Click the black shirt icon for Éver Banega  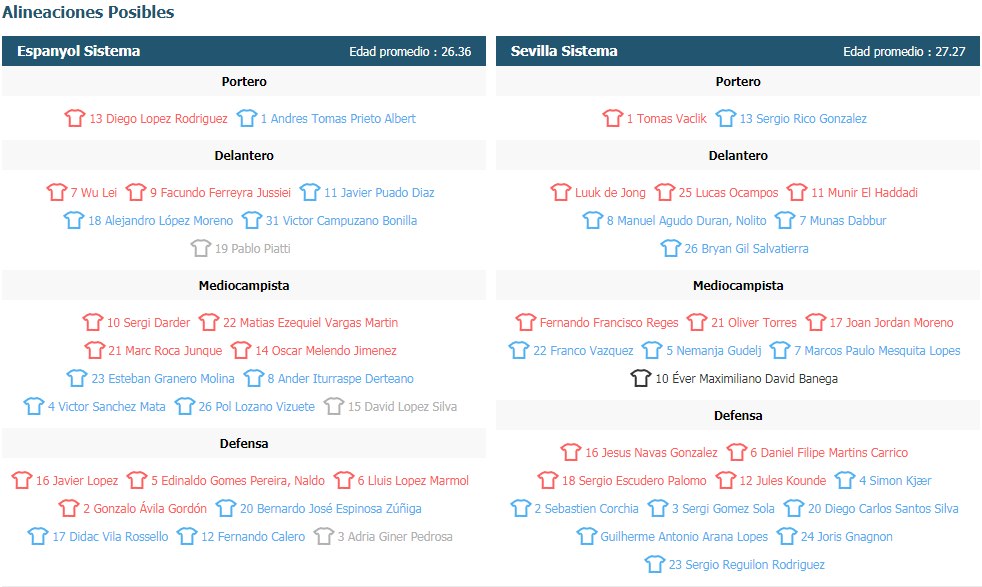coord(641,378)
